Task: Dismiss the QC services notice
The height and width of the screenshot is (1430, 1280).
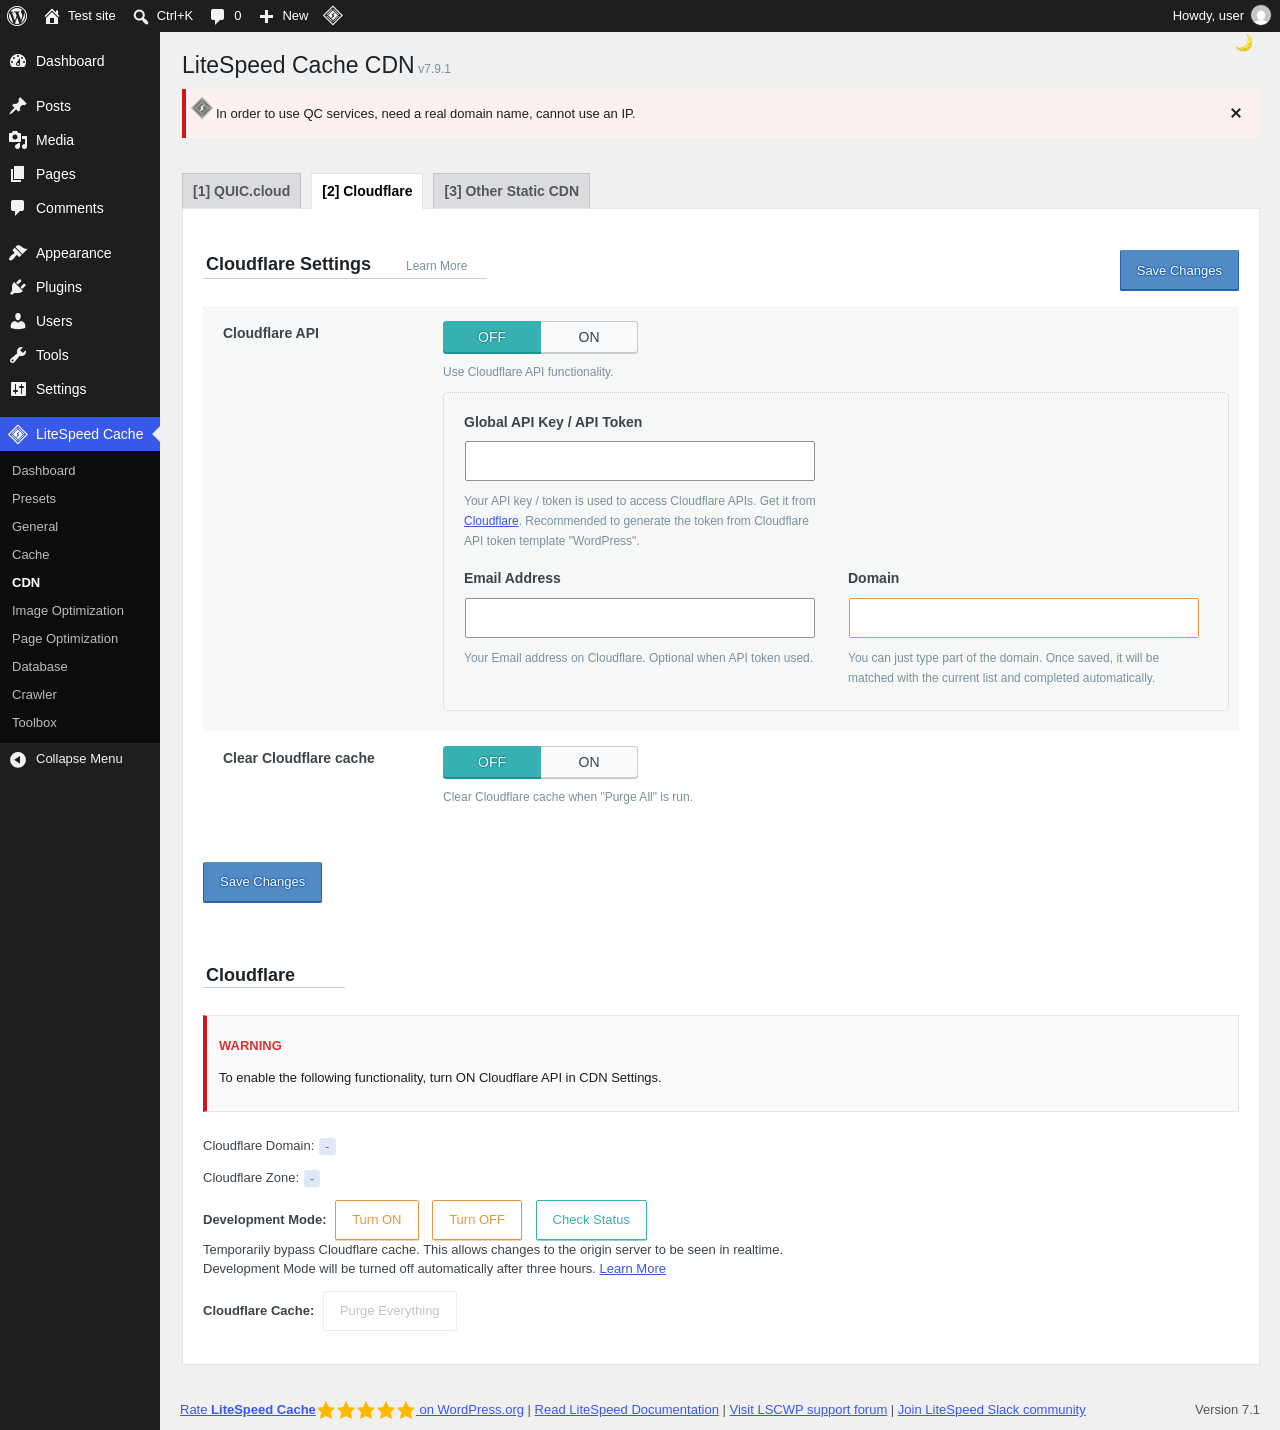Action: pos(1236,113)
